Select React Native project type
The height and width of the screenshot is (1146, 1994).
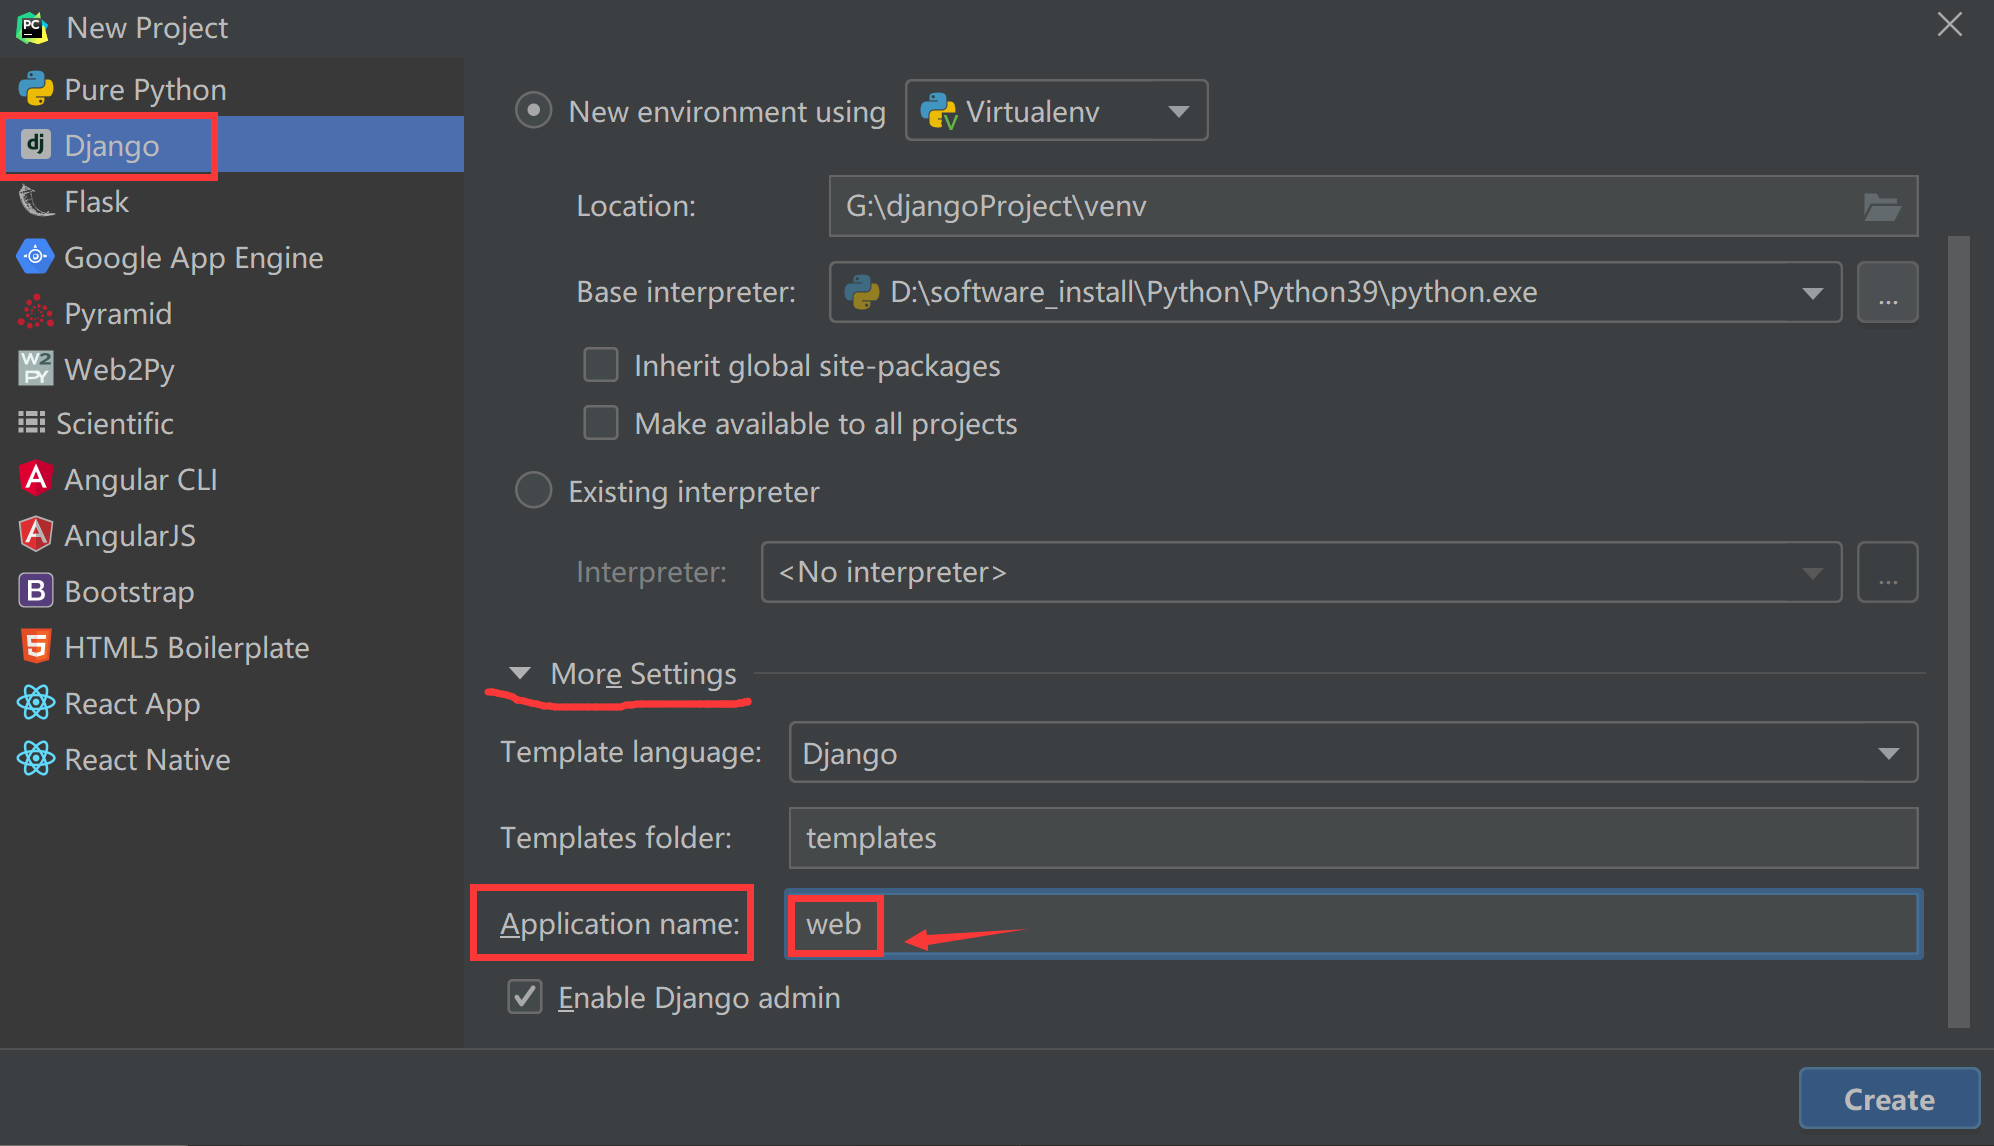(x=232, y=759)
